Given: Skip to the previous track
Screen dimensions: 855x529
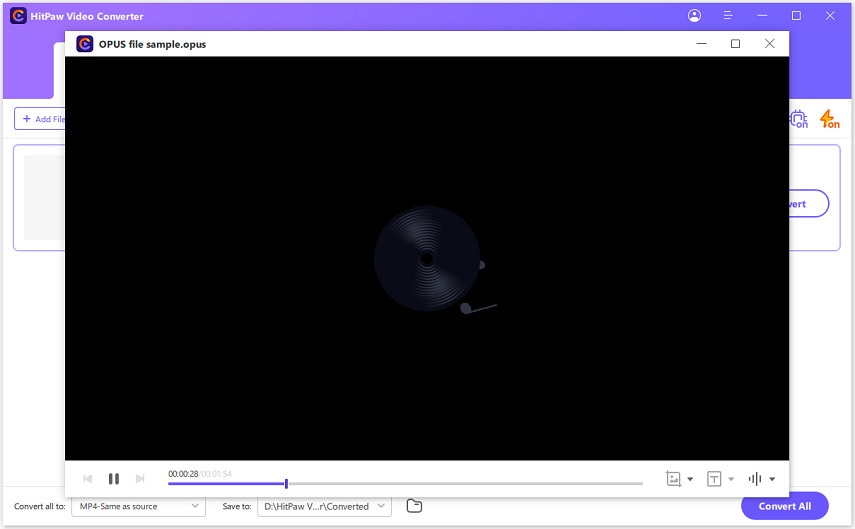Looking at the screenshot, I should click(x=88, y=479).
